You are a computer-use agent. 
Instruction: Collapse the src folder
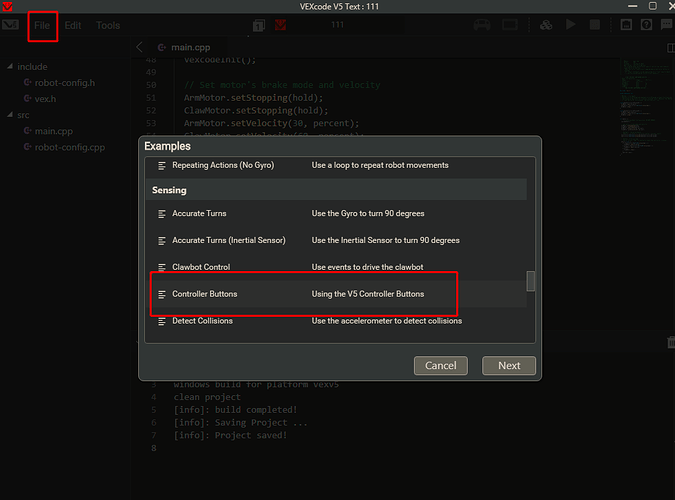click(10, 115)
